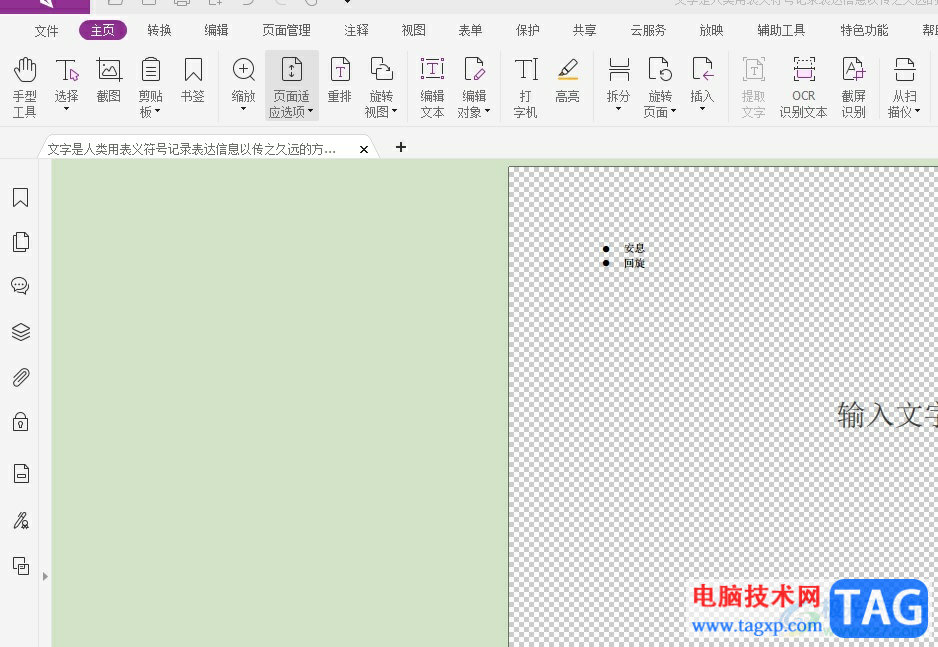Click the Screenshot (截图) tool
This screenshot has height=647, width=938.
(109, 80)
